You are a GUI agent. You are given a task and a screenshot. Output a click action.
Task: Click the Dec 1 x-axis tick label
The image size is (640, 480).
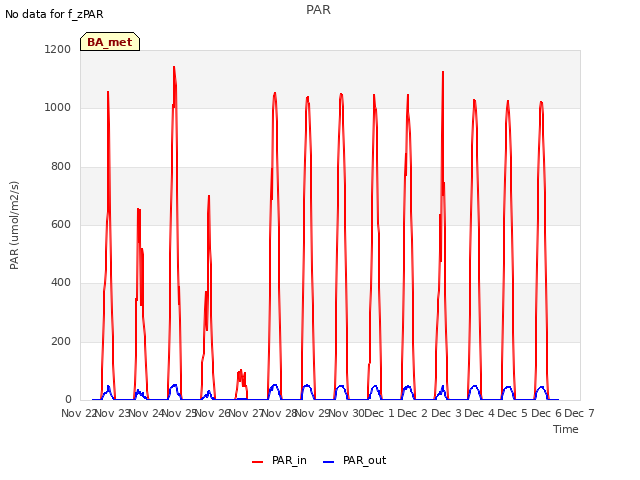coord(379,413)
